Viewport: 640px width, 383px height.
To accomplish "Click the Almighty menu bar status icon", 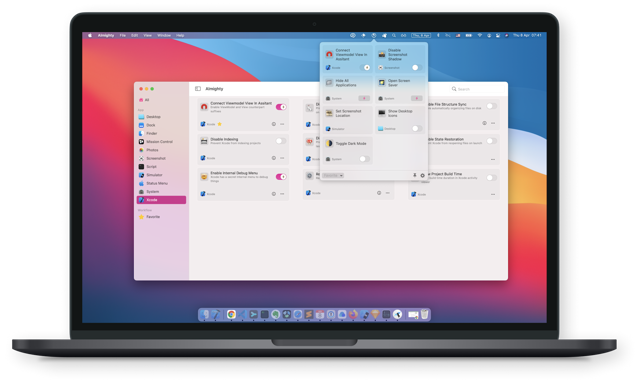I will (373, 36).
